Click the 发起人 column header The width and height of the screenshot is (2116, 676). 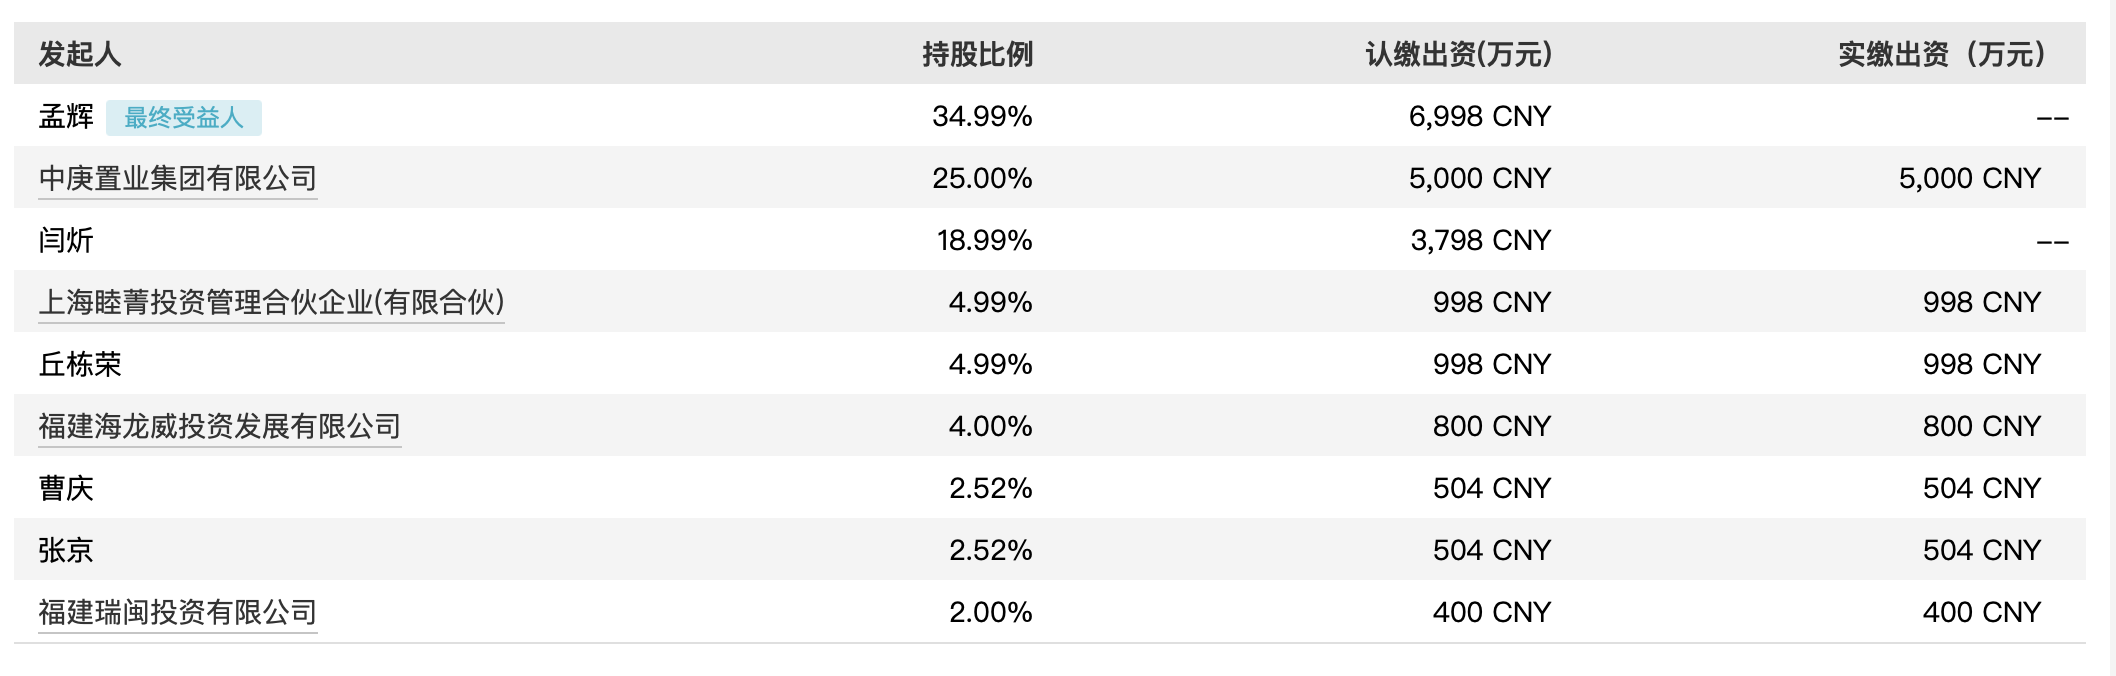[80, 54]
